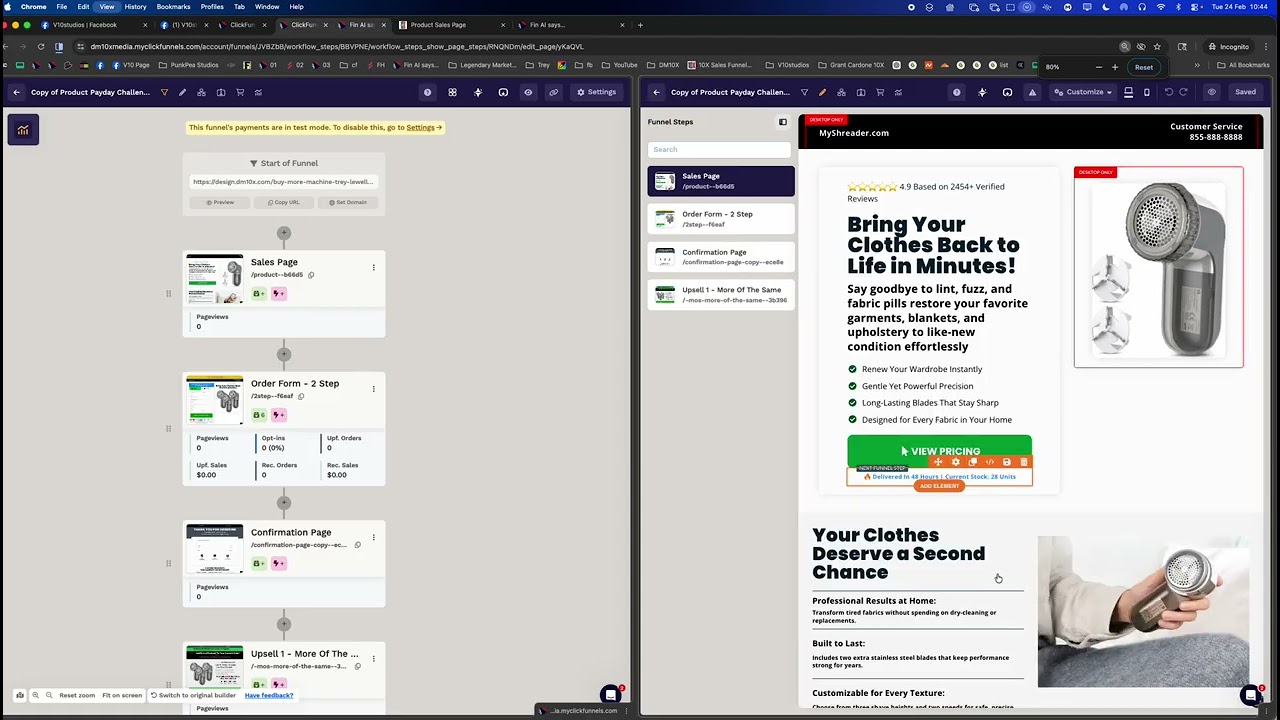Image resolution: width=1280 pixels, height=720 pixels.
Task: Select Sales Page in Funnel Steps list
Action: pyautogui.click(x=721, y=181)
